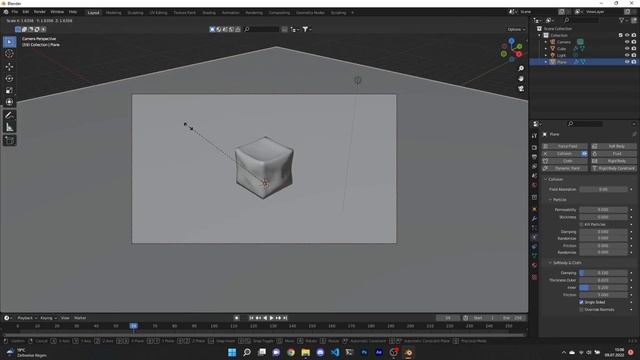Viewport: 640px width, 360px height.
Task: Collapse the Softbody & Cloth subpanel
Action: [x=550, y=263]
